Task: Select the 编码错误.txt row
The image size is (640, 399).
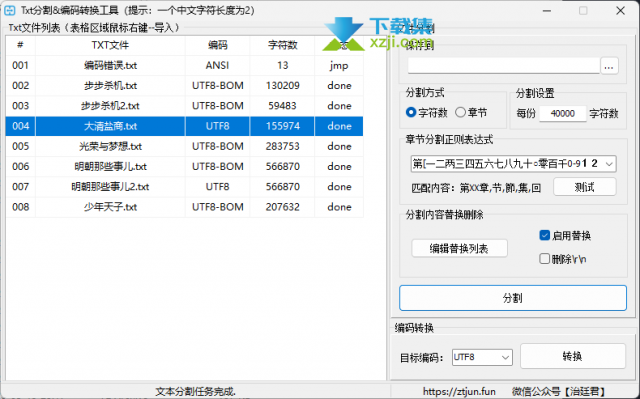Action: [x=184, y=66]
